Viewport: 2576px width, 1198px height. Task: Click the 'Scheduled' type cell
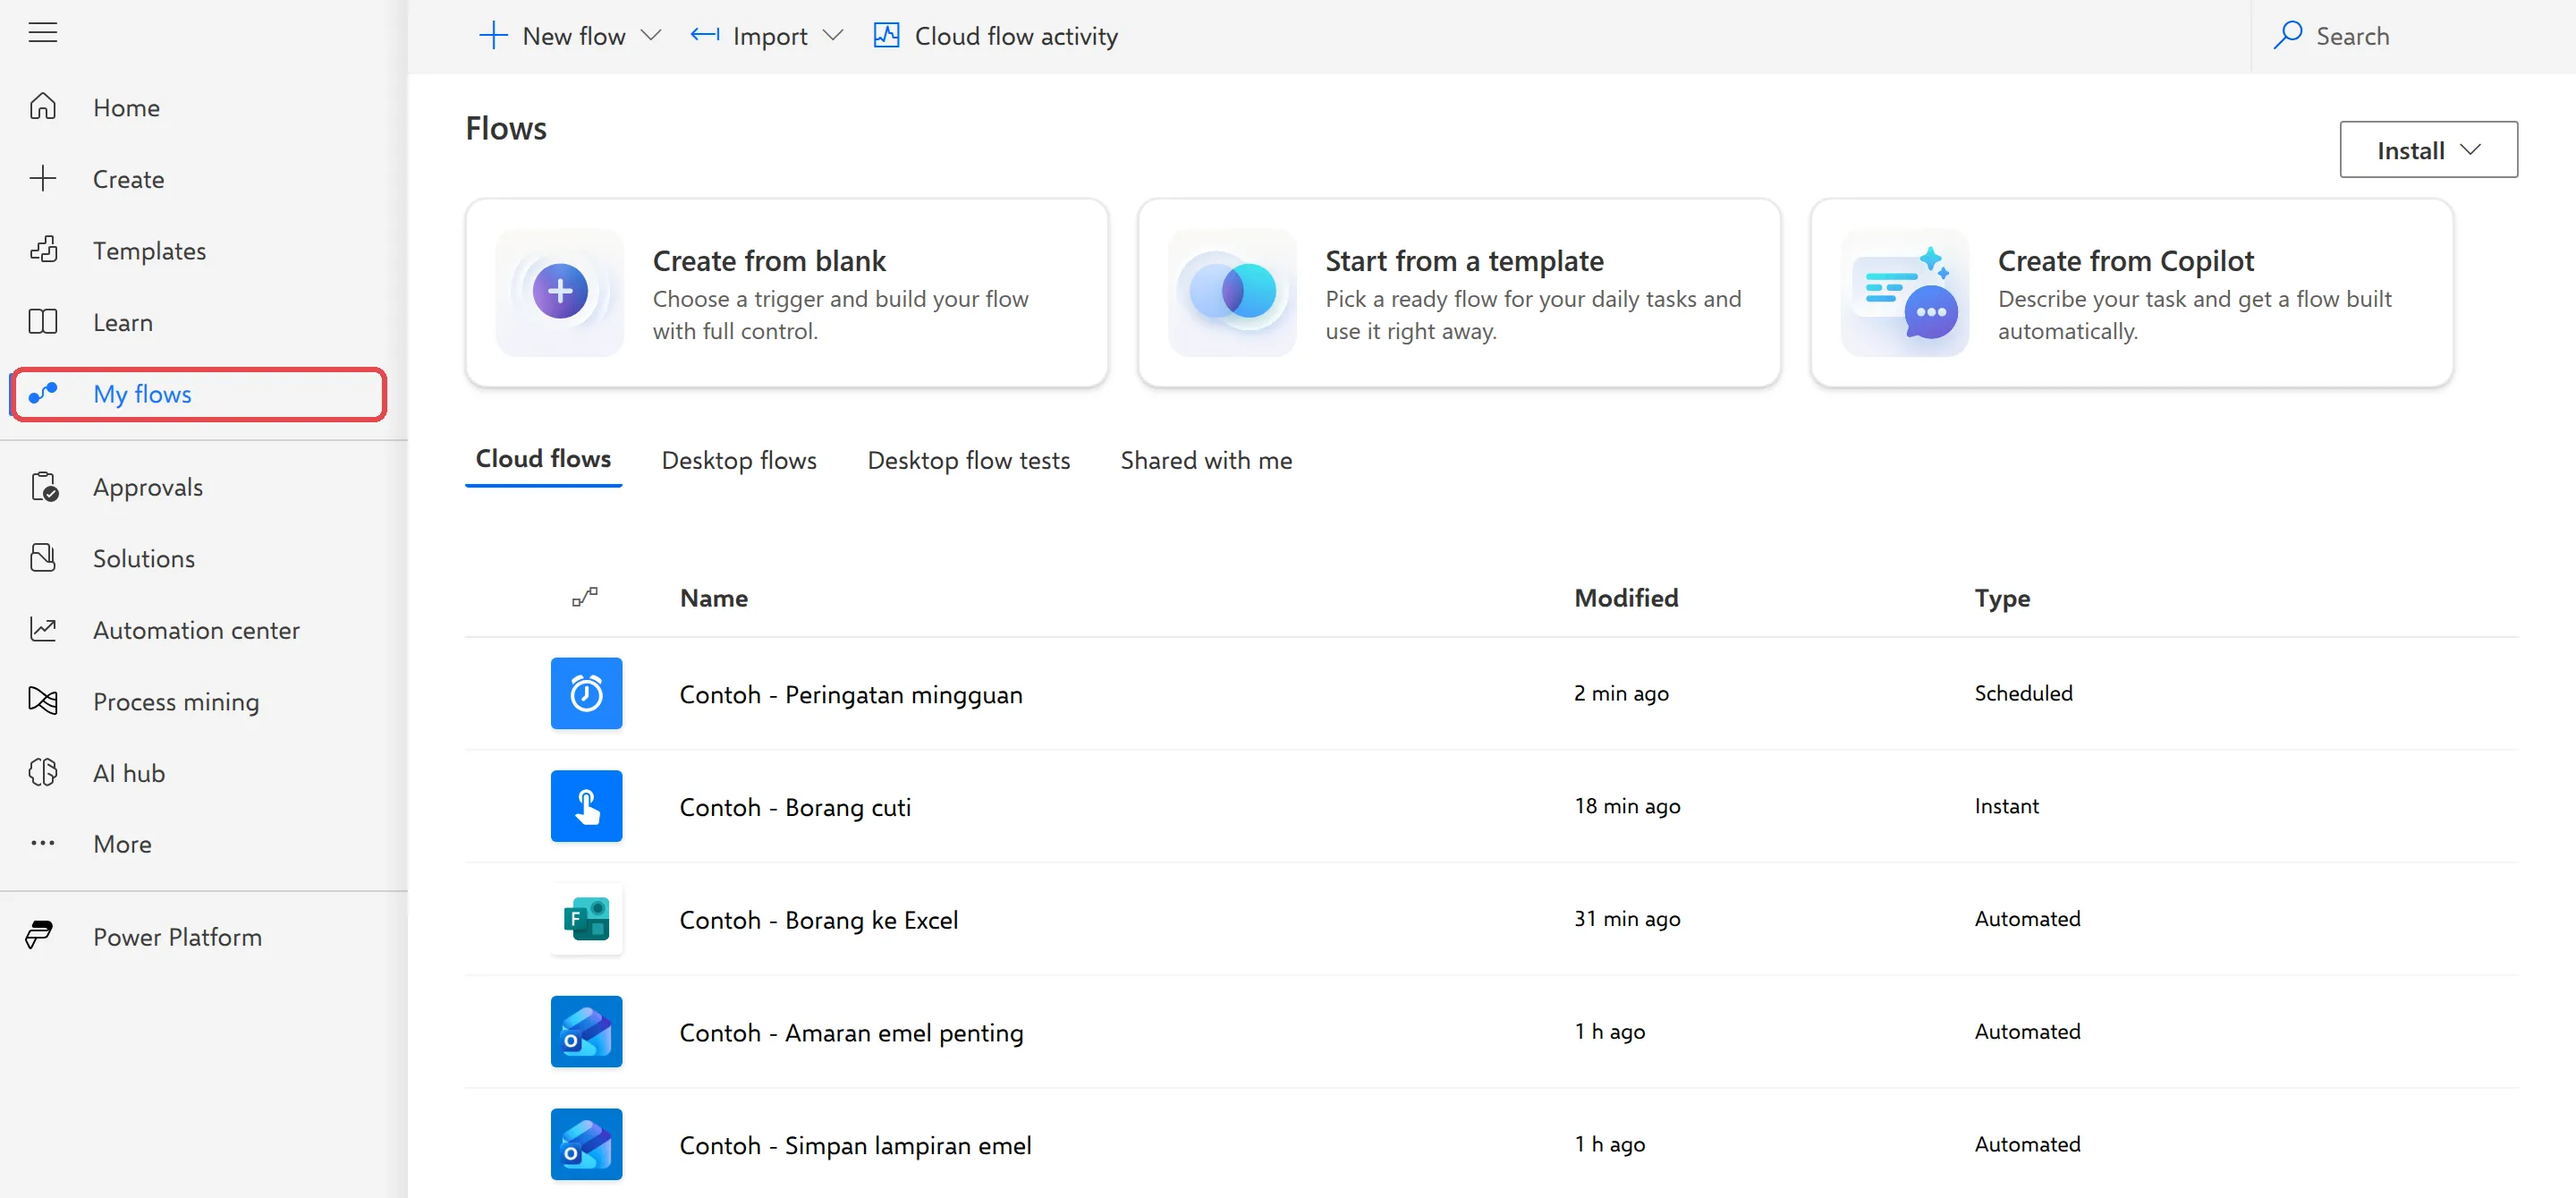point(2023,693)
